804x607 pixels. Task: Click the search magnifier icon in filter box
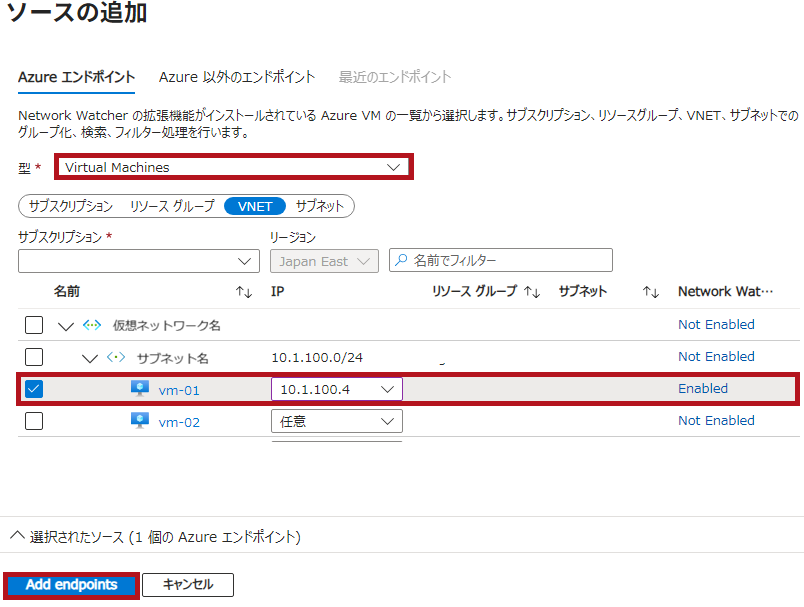(401, 260)
